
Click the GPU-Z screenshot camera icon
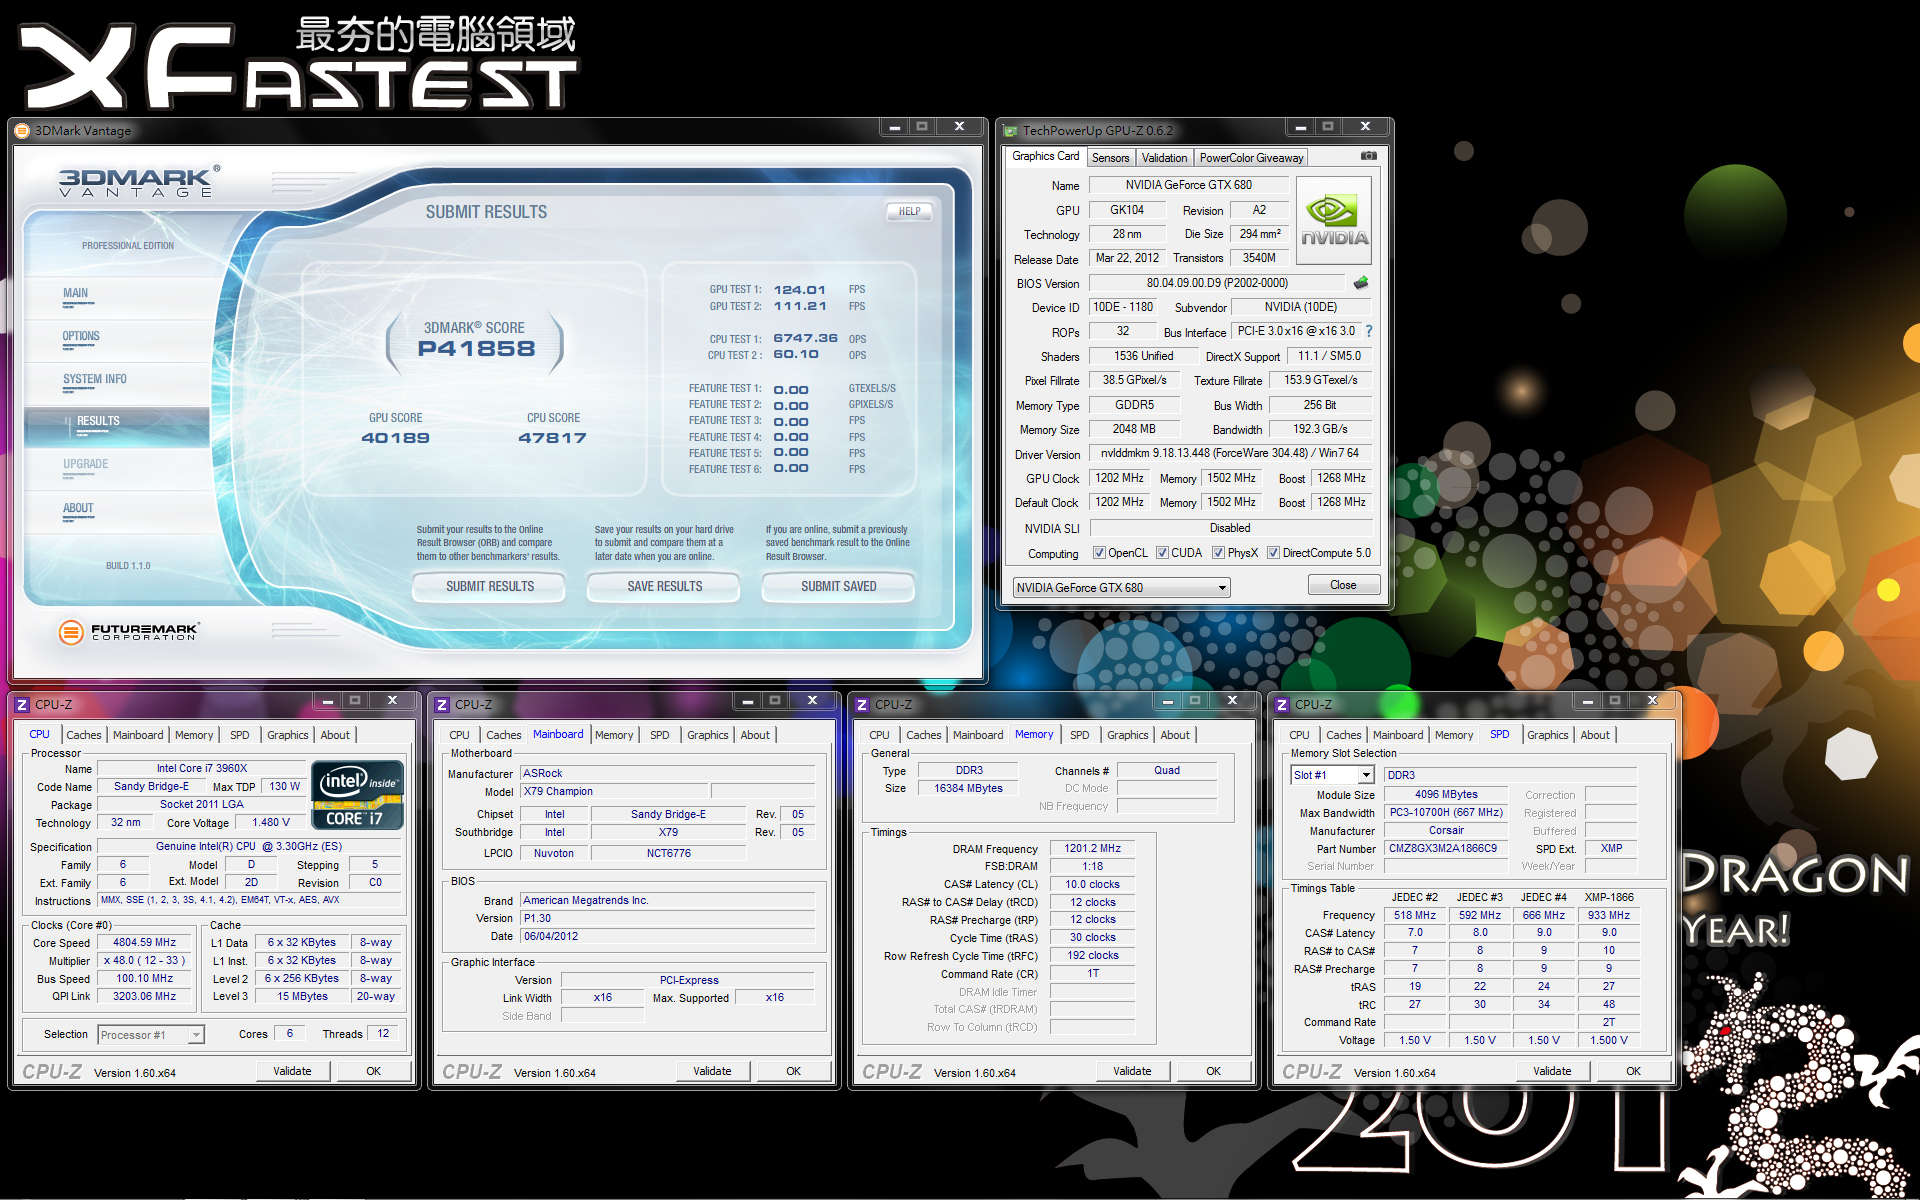pyautogui.click(x=1369, y=156)
